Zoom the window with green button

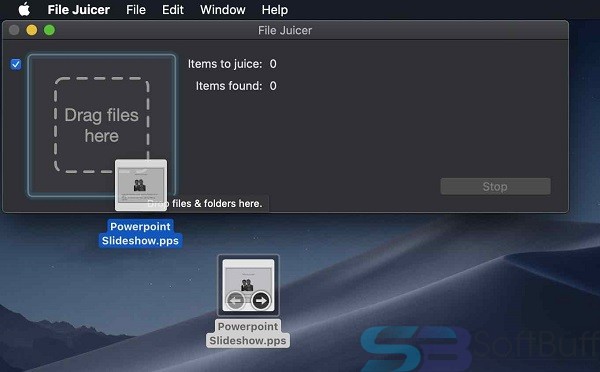[49, 30]
